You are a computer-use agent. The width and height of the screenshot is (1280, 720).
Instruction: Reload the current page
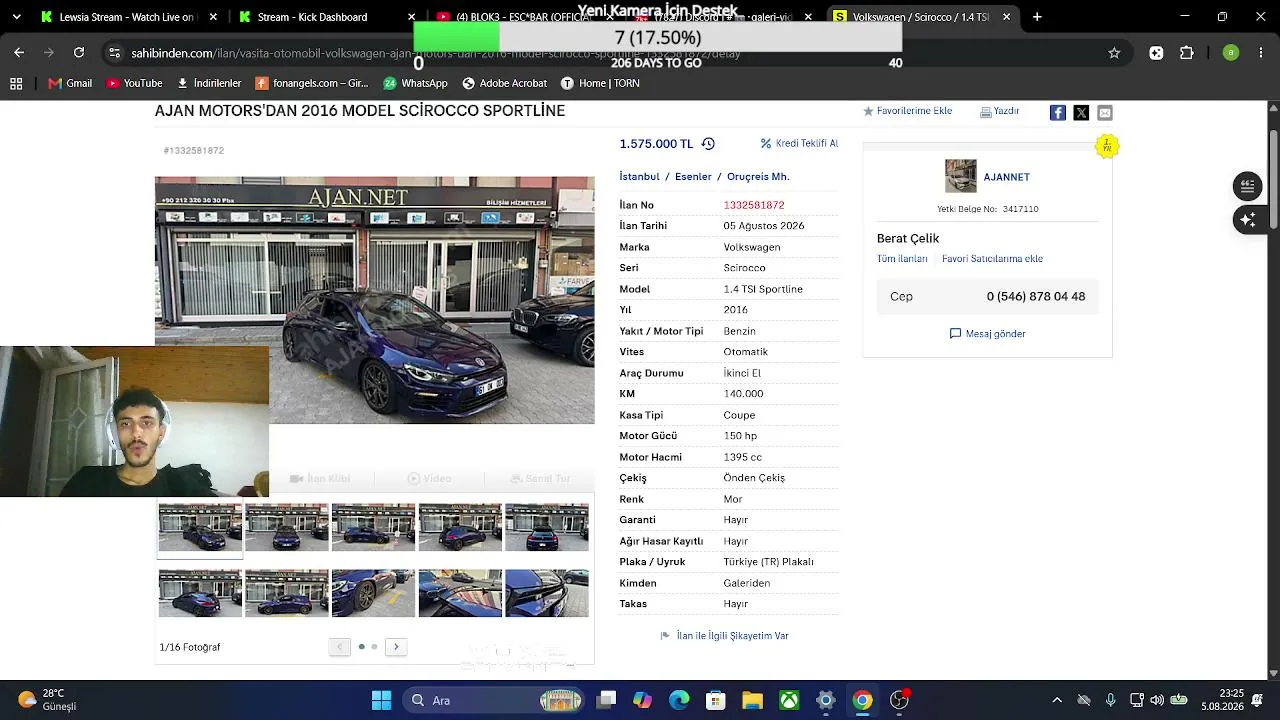79,53
